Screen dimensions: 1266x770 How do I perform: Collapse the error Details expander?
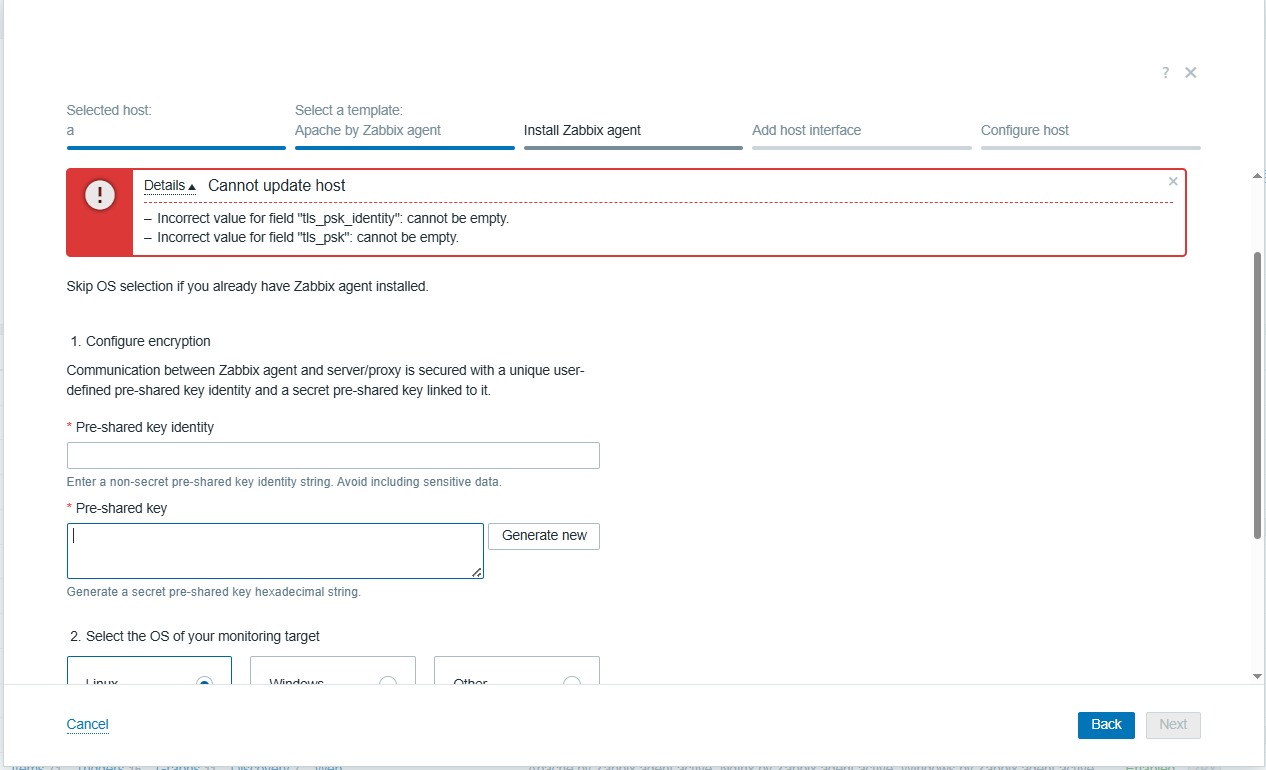[x=170, y=186]
